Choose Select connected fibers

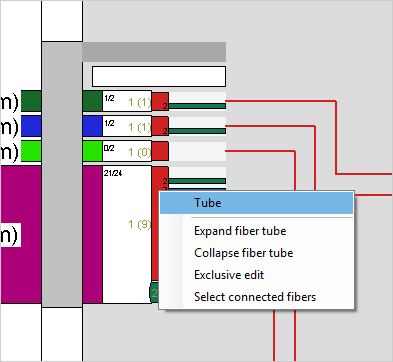[x=255, y=297]
